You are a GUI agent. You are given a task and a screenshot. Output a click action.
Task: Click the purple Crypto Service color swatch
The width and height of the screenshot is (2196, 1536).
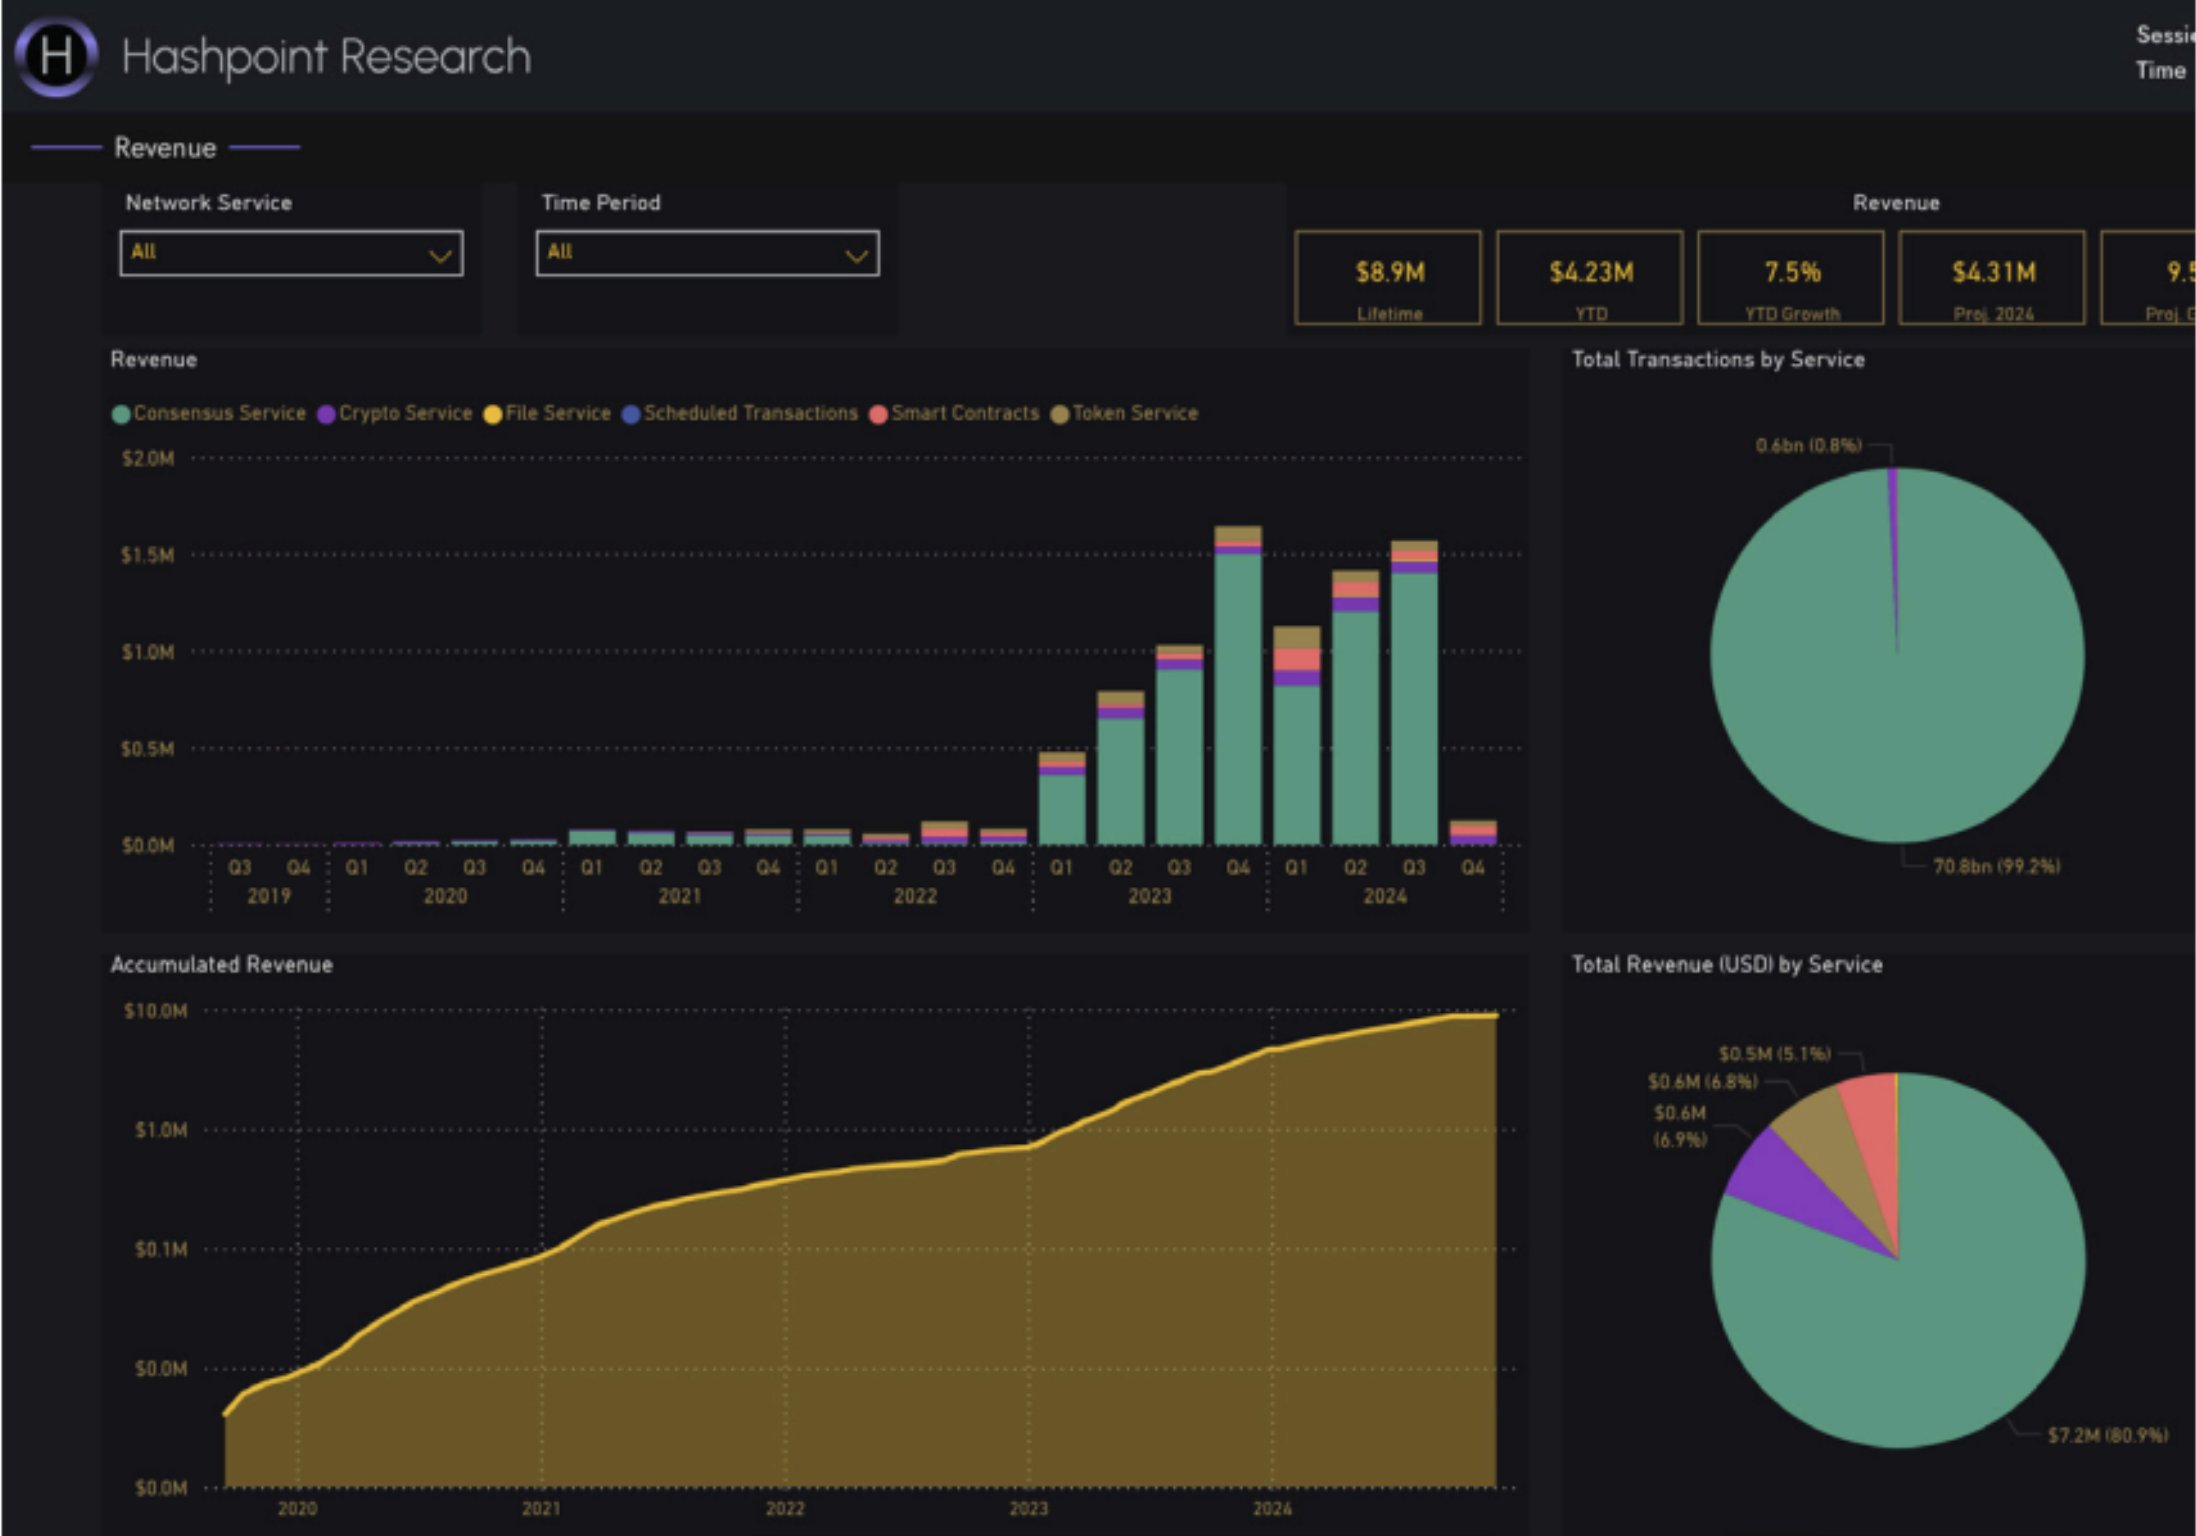tap(324, 413)
